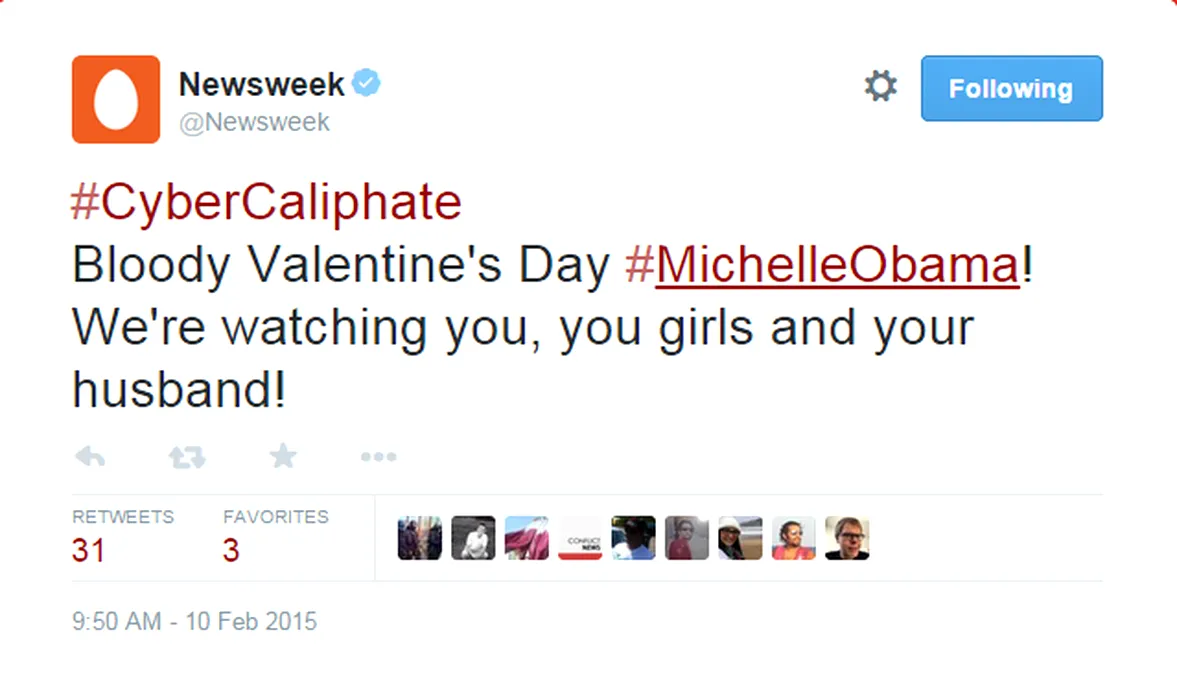Image resolution: width=1177 pixels, height=700 pixels.
Task: Retweet this tweet using the retweet icon
Action: click(x=187, y=457)
